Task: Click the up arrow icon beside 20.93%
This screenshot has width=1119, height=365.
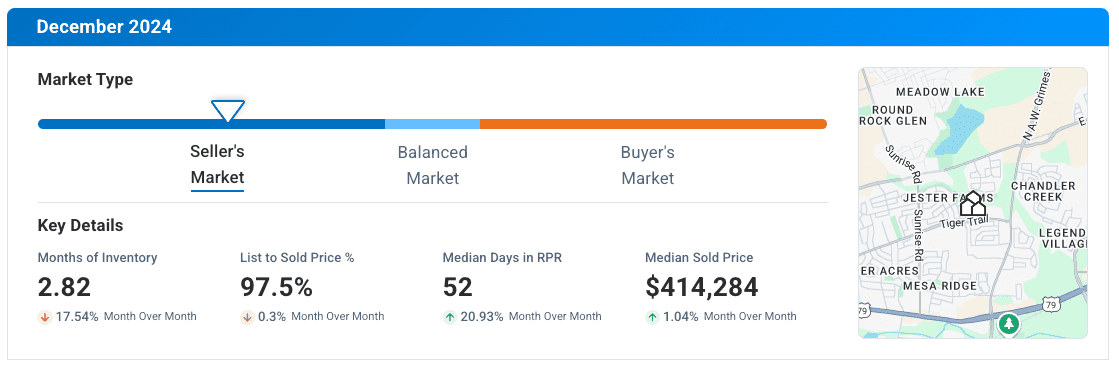Action: (450, 316)
